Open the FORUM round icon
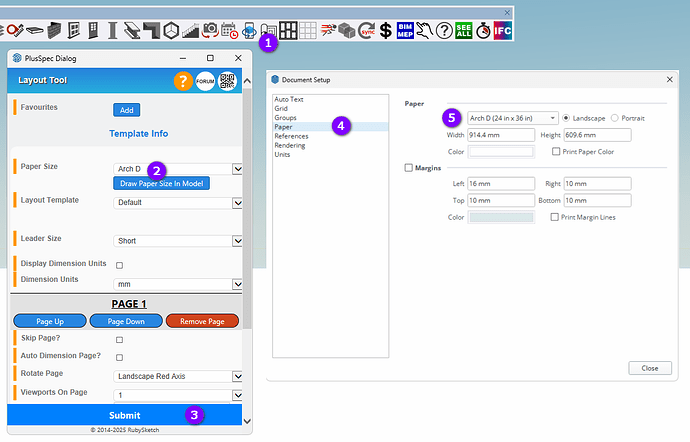690x442 pixels. coord(205,82)
